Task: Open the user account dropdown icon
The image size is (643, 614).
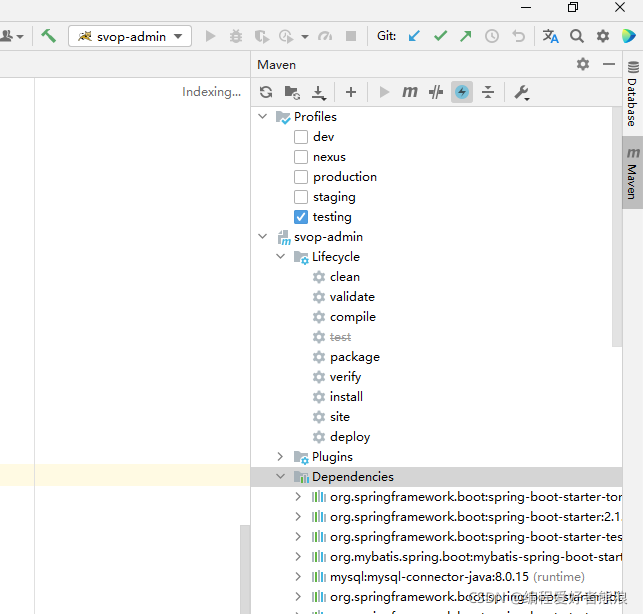Action: (x=11, y=36)
